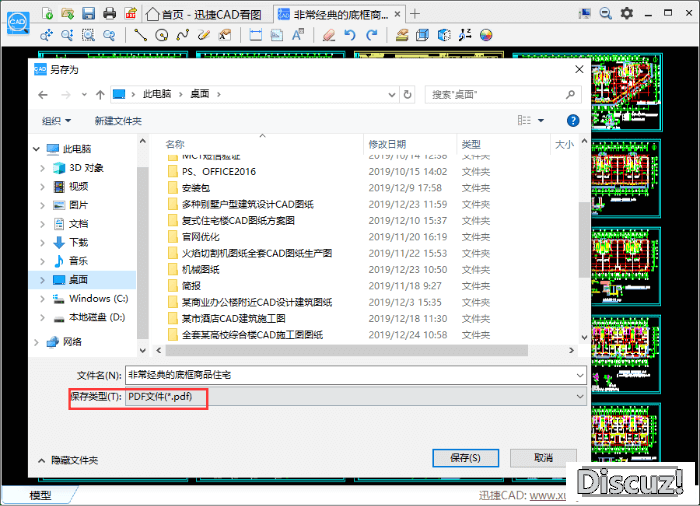This screenshot has height=506, width=700.
Task: Expand the Windows (C:) drive node
Action: [41, 298]
